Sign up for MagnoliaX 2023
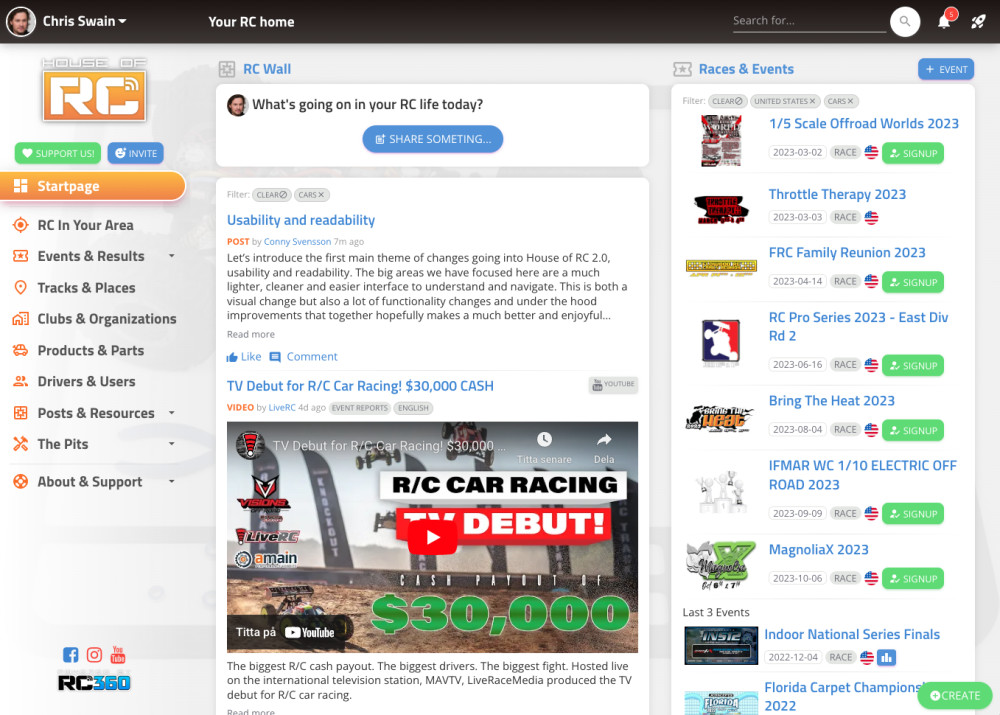Image resolution: width=1000 pixels, height=715 pixels. tap(913, 579)
